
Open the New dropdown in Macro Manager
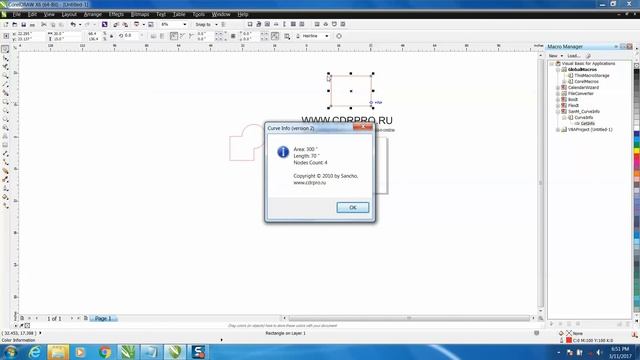tap(562, 56)
